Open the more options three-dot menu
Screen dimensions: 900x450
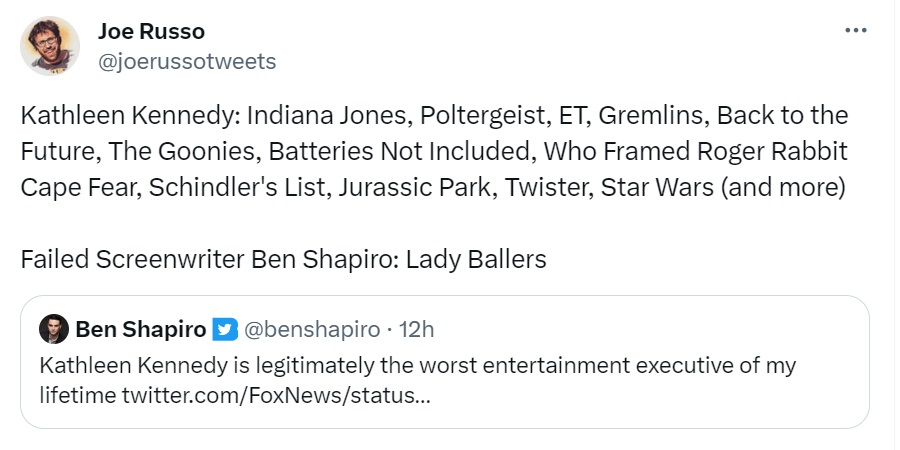pos(856,30)
